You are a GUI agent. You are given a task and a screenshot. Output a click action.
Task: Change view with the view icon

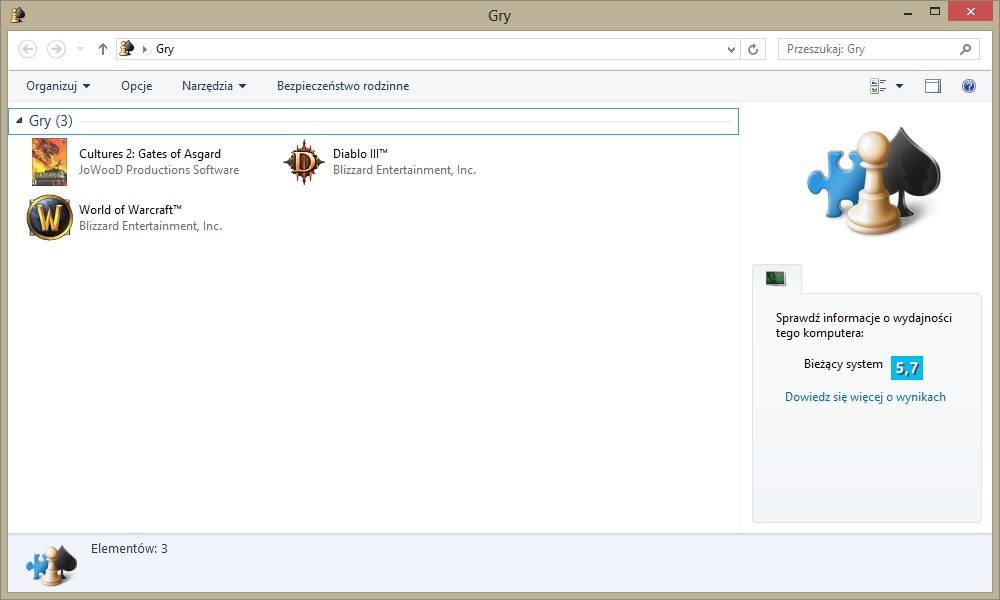[x=878, y=86]
